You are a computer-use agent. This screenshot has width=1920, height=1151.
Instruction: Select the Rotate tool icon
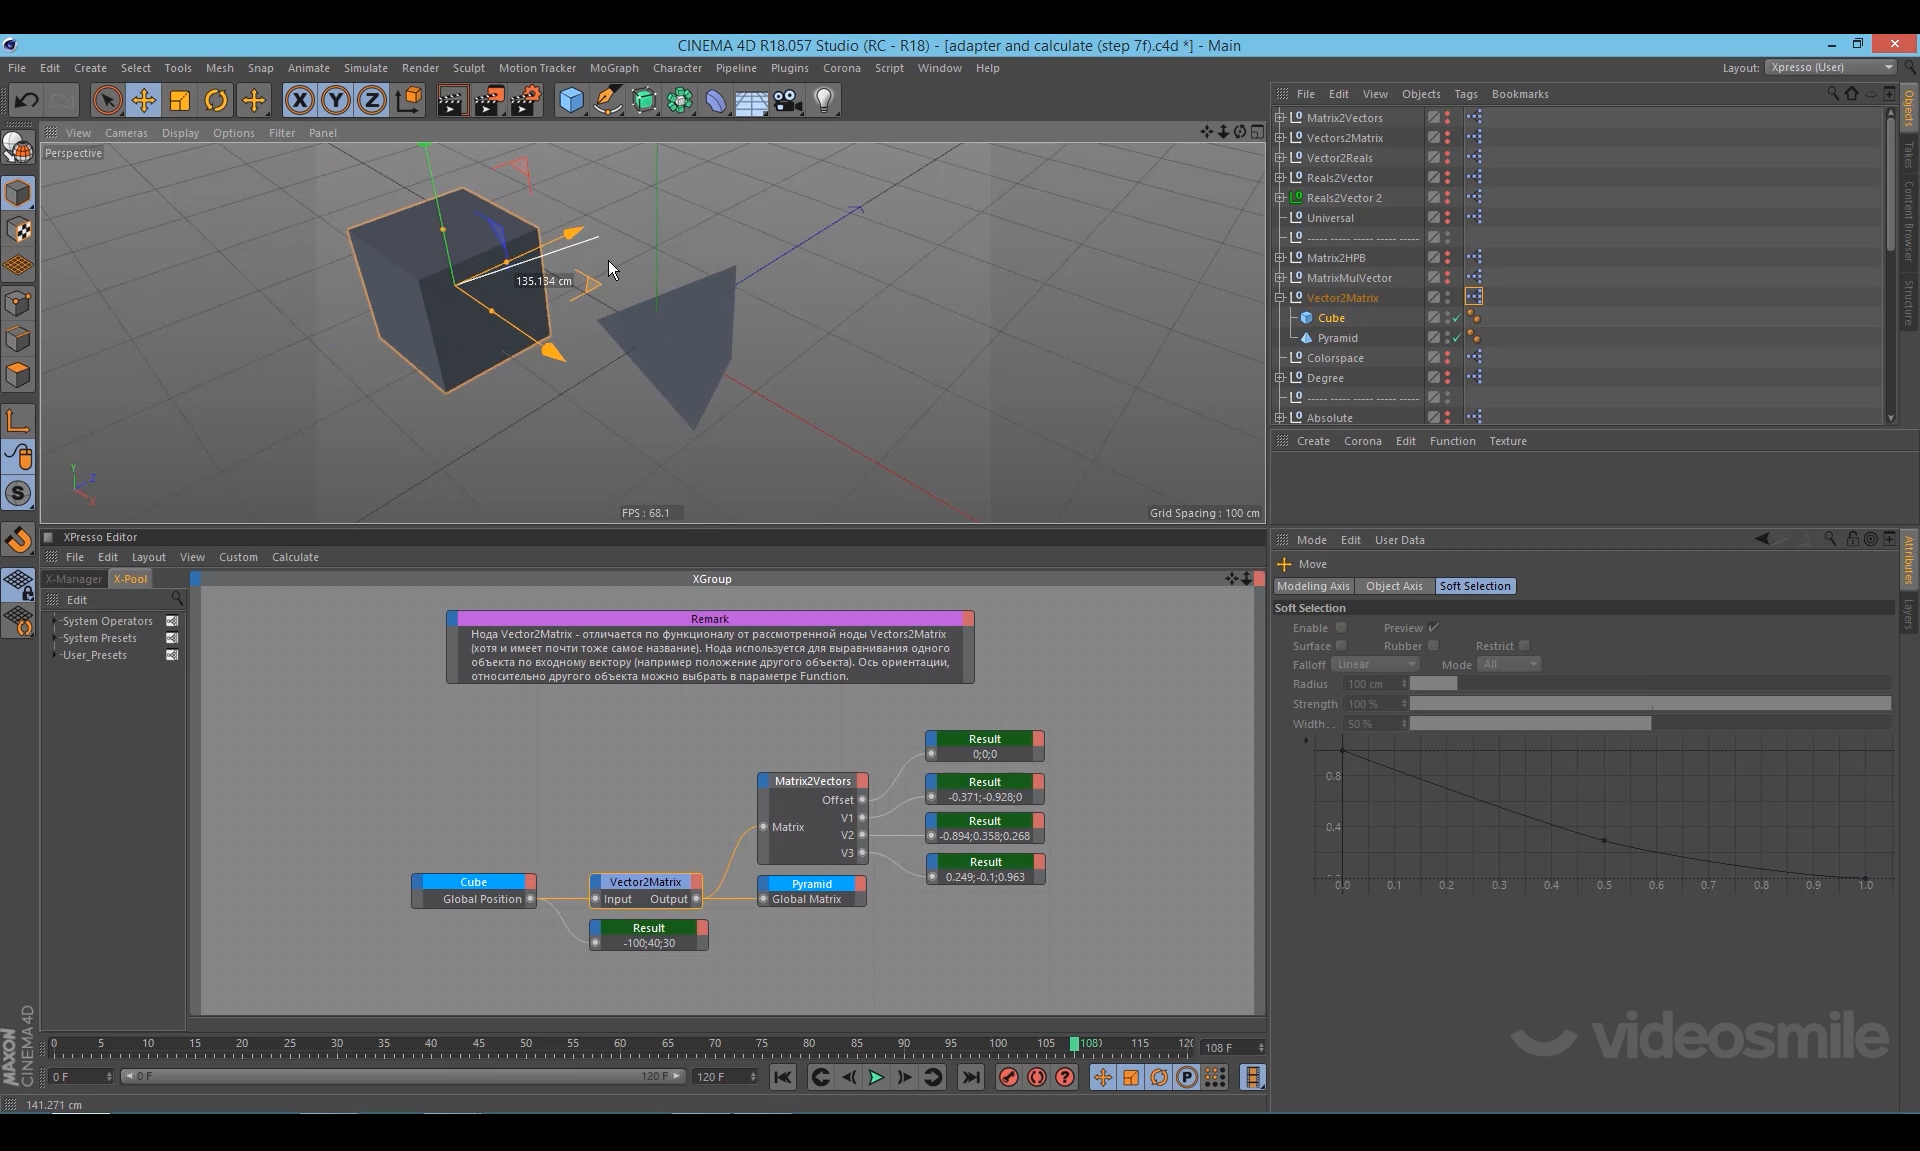tap(216, 100)
